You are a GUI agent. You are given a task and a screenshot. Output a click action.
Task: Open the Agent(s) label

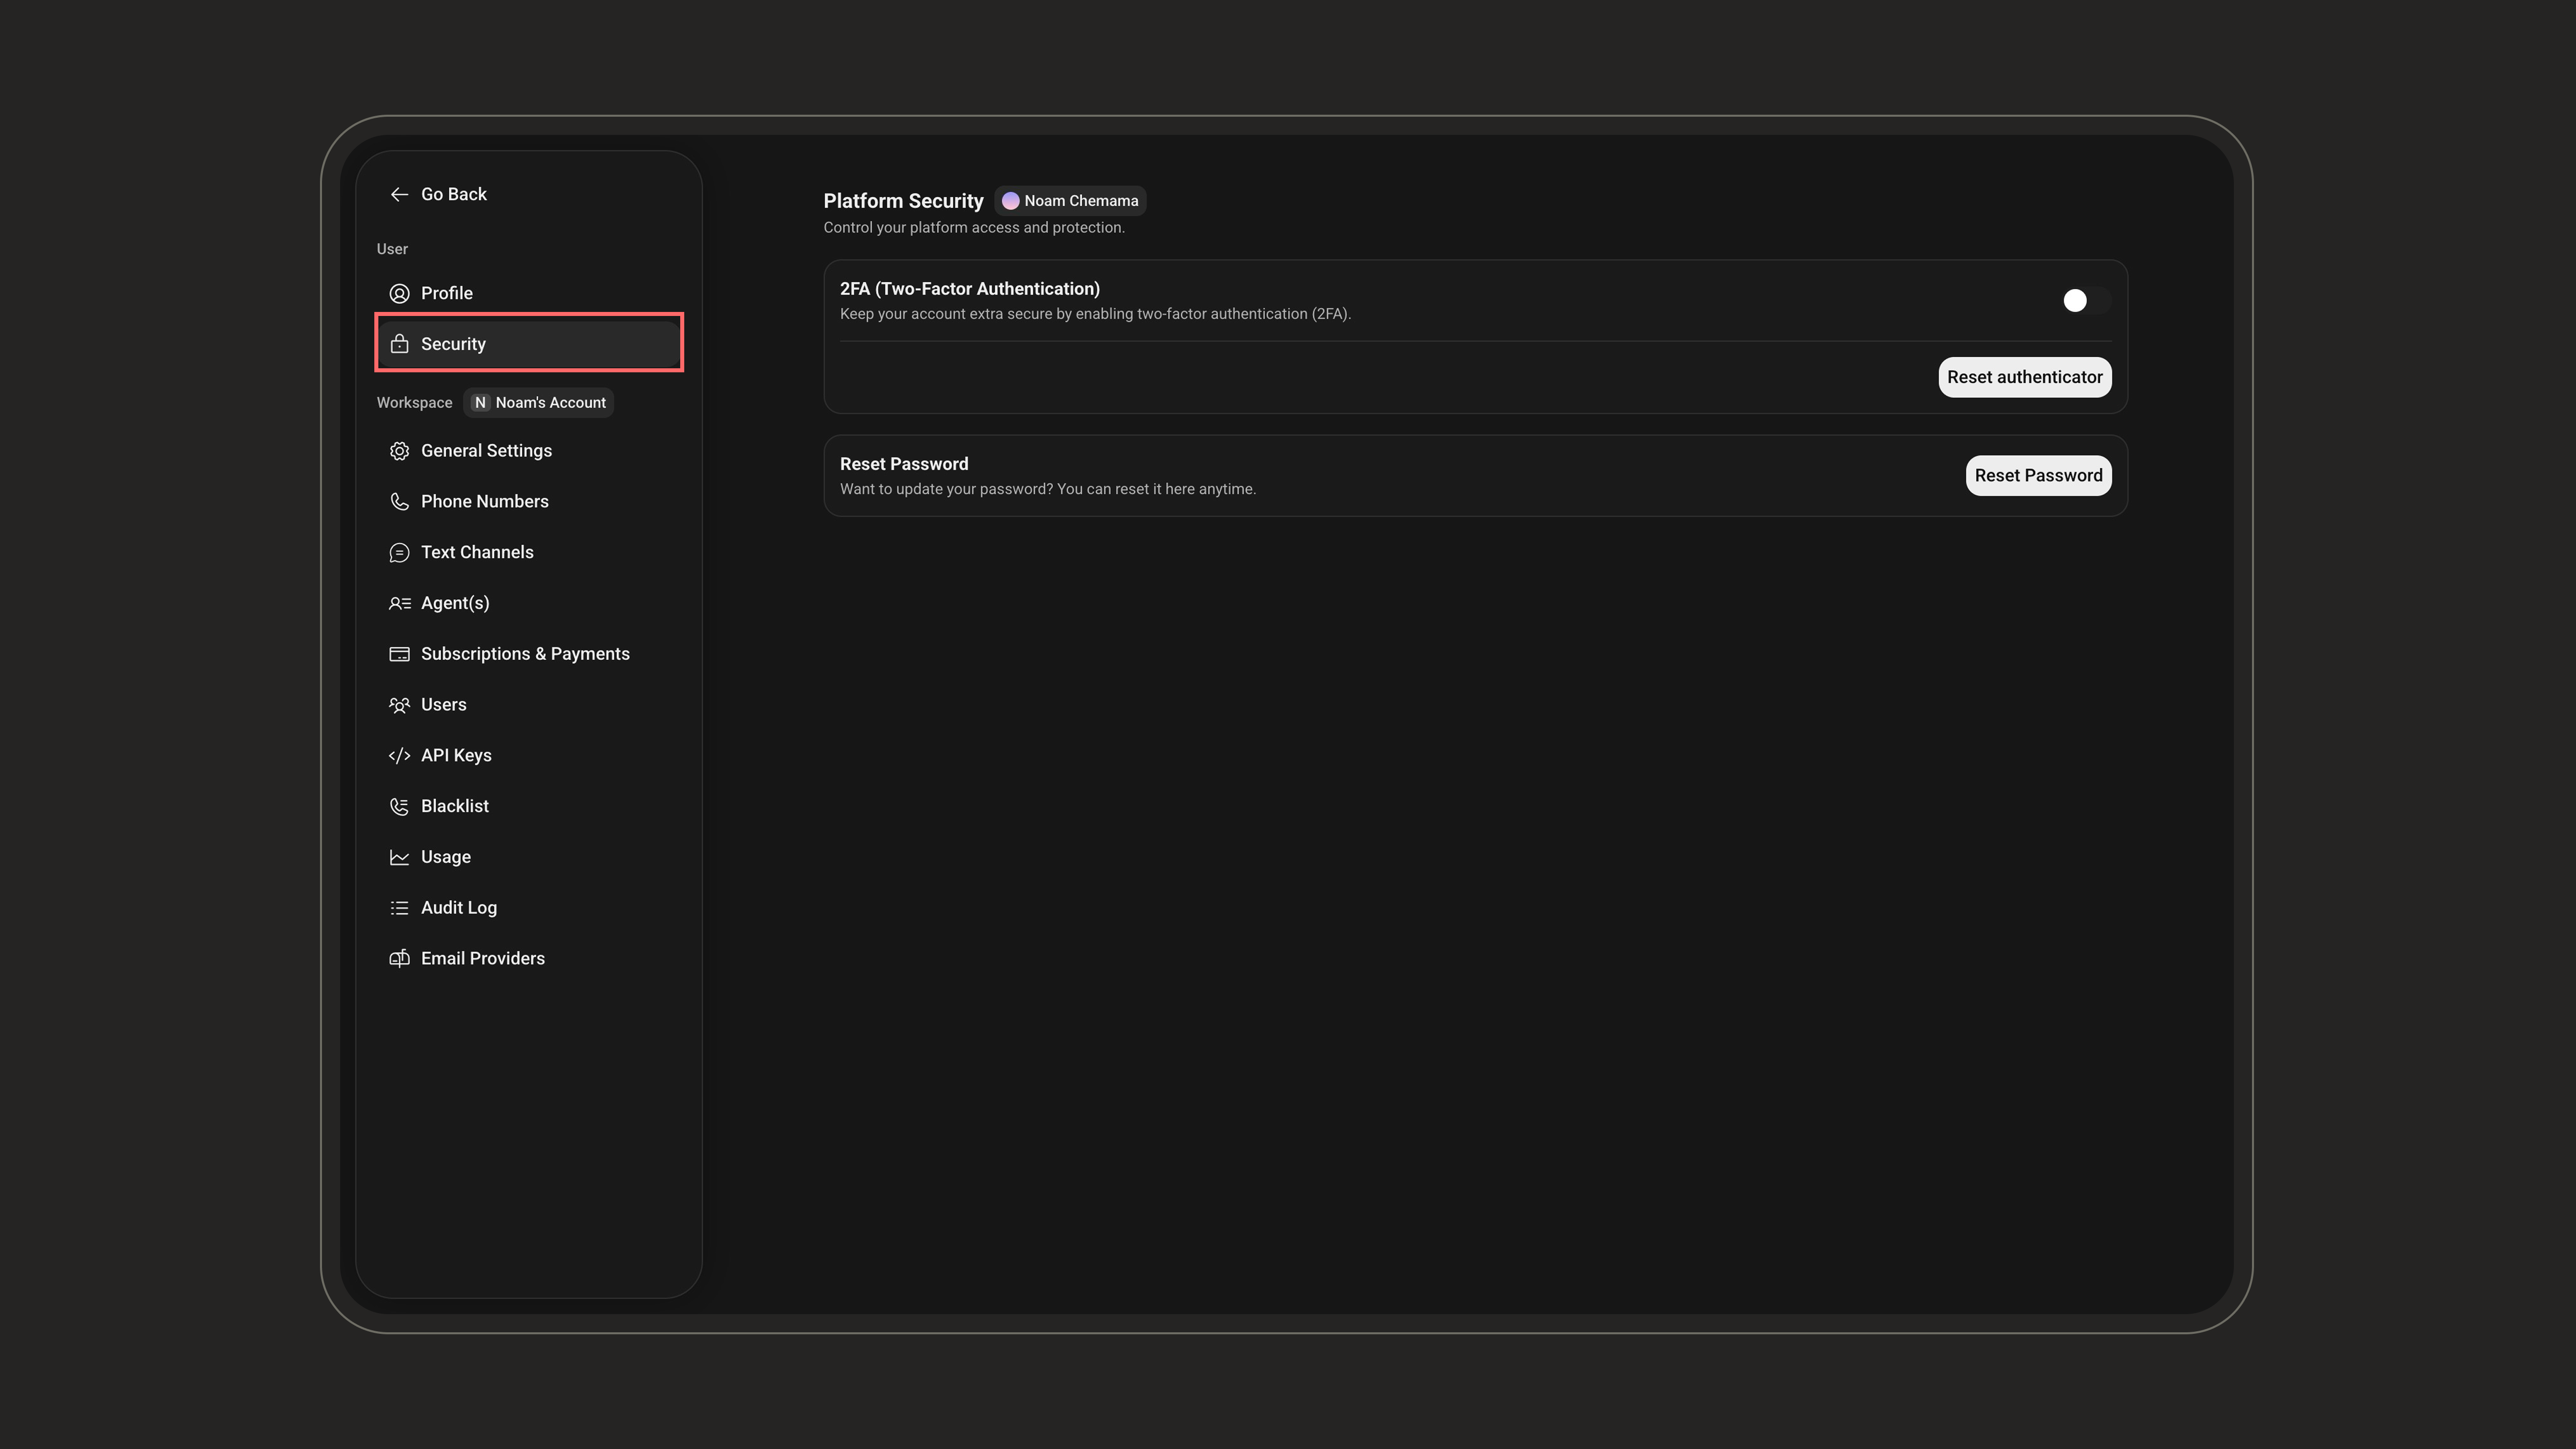pos(455,603)
